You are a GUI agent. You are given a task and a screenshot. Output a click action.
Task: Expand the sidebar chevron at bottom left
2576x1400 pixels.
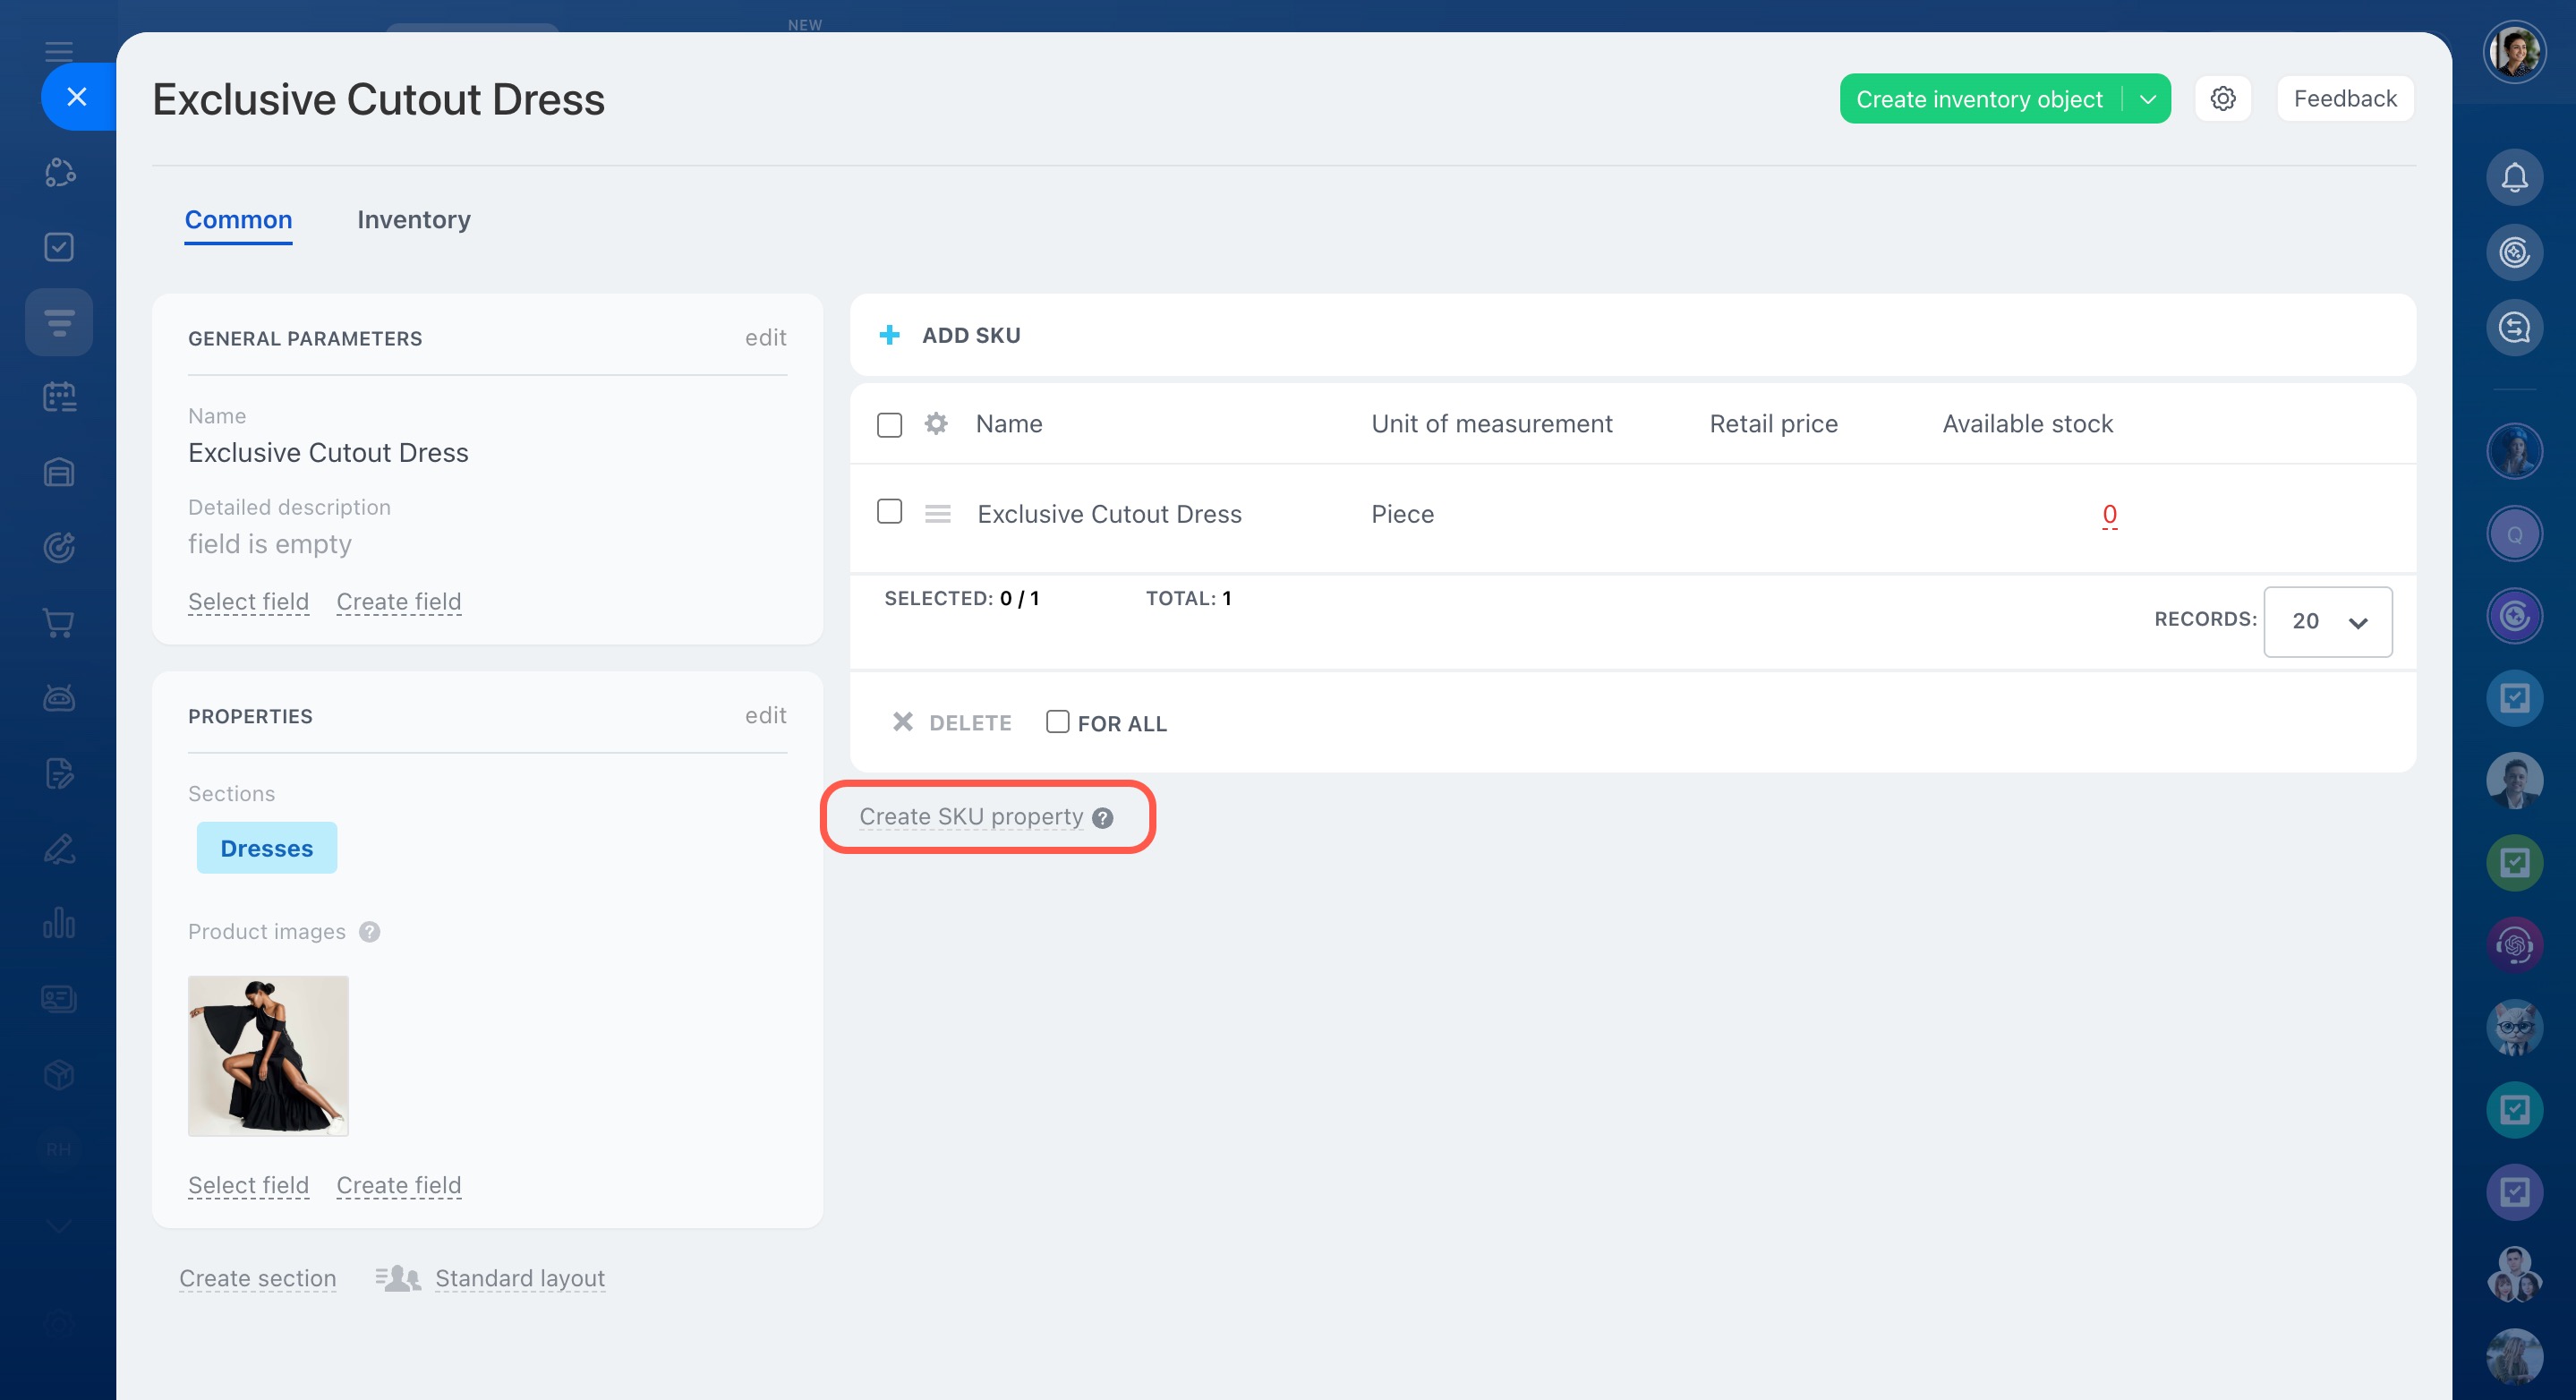[59, 1226]
